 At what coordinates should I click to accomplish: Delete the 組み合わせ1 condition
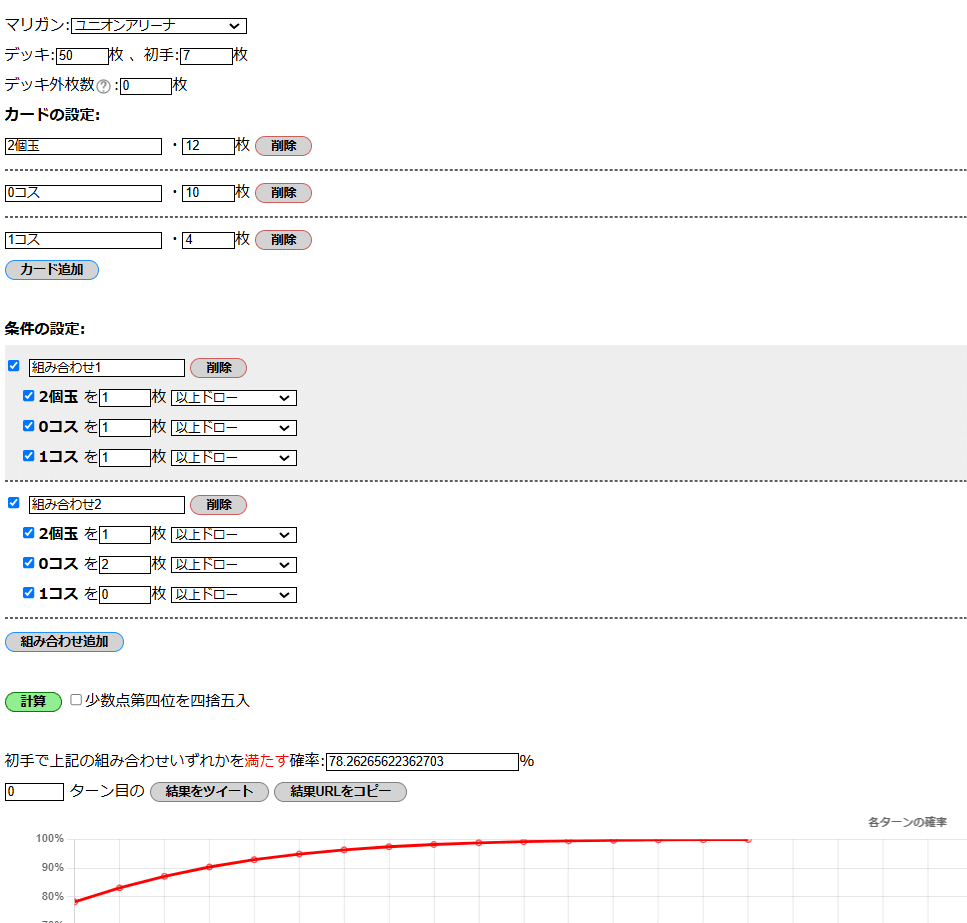[218, 368]
